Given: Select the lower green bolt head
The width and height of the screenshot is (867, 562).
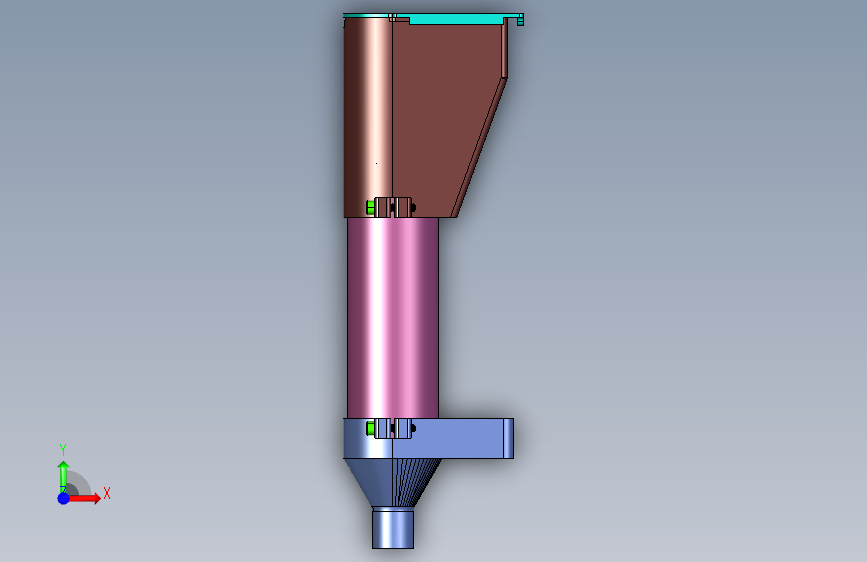Looking at the screenshot, I should tap(370, 428).
